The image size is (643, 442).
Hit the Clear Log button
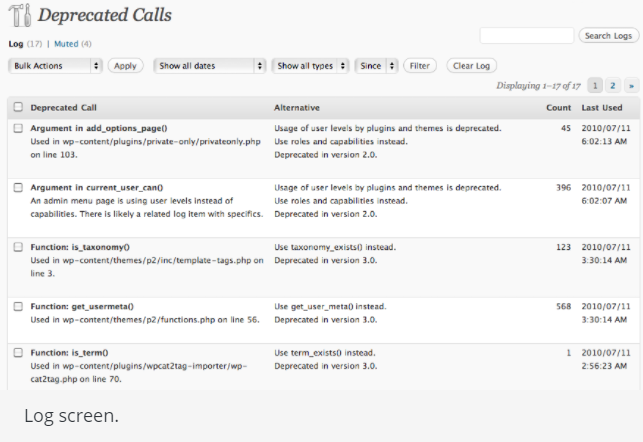click(x=471, y=65)
